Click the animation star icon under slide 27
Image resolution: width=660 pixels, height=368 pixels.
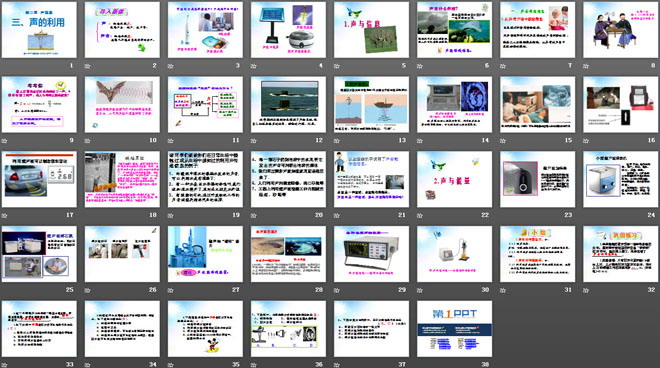(170, 290)
